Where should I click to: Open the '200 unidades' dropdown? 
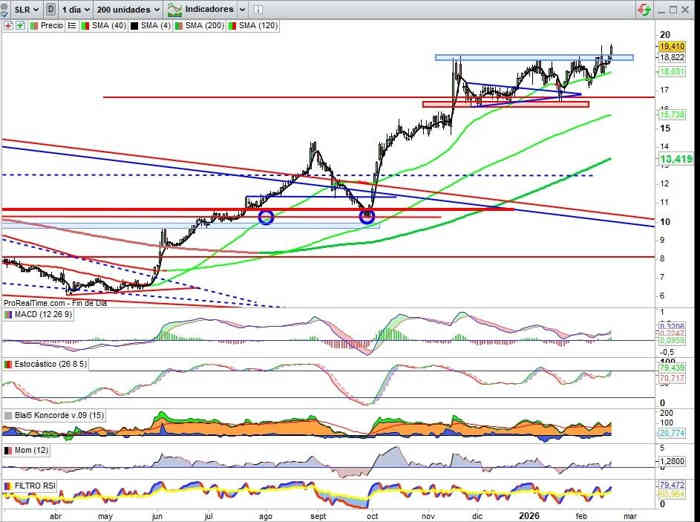point(127,8)
